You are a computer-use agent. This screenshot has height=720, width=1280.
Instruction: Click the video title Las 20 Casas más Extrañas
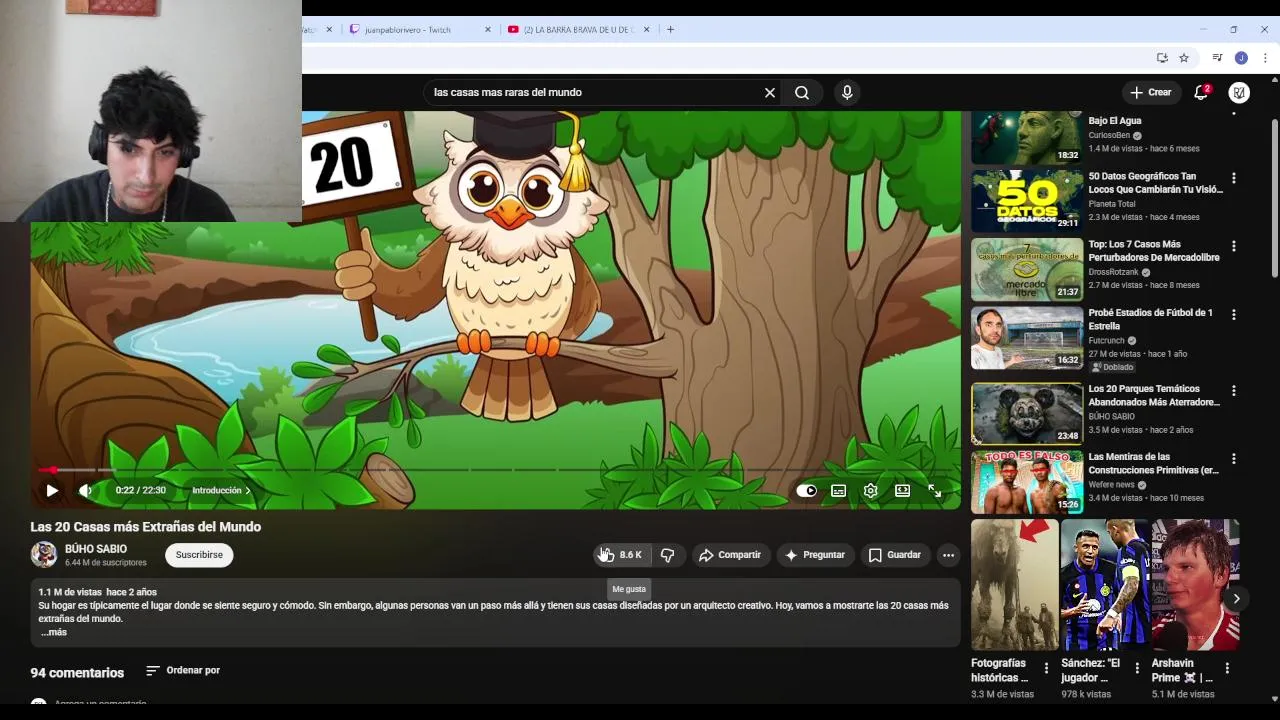click(146, 527)
